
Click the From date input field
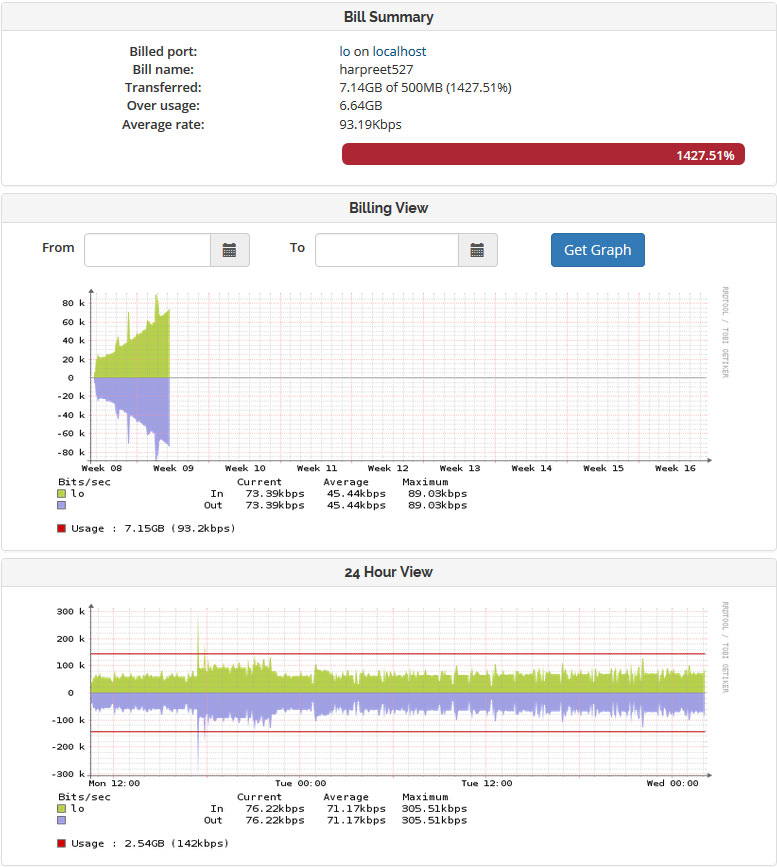coord(147,250)
